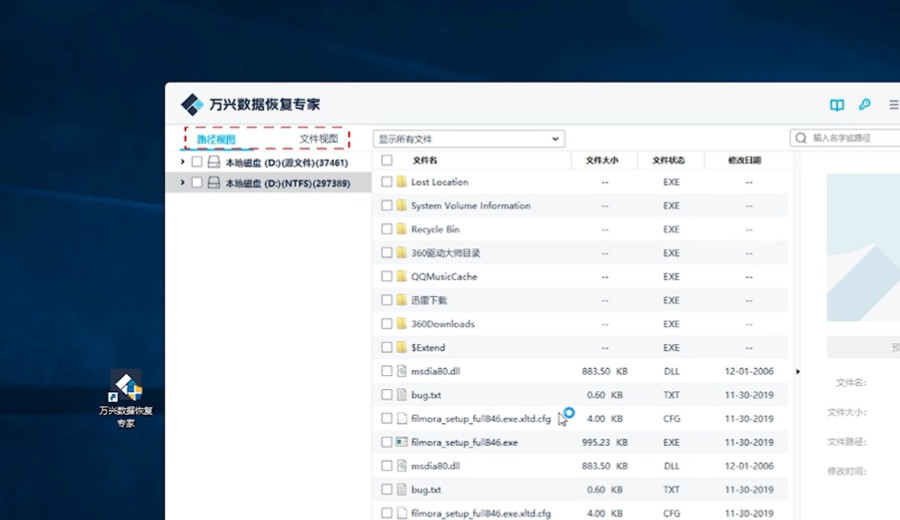Sort by 文件大小 column header
The width and height of the screenshot is (900, 520).
point(602,160)
